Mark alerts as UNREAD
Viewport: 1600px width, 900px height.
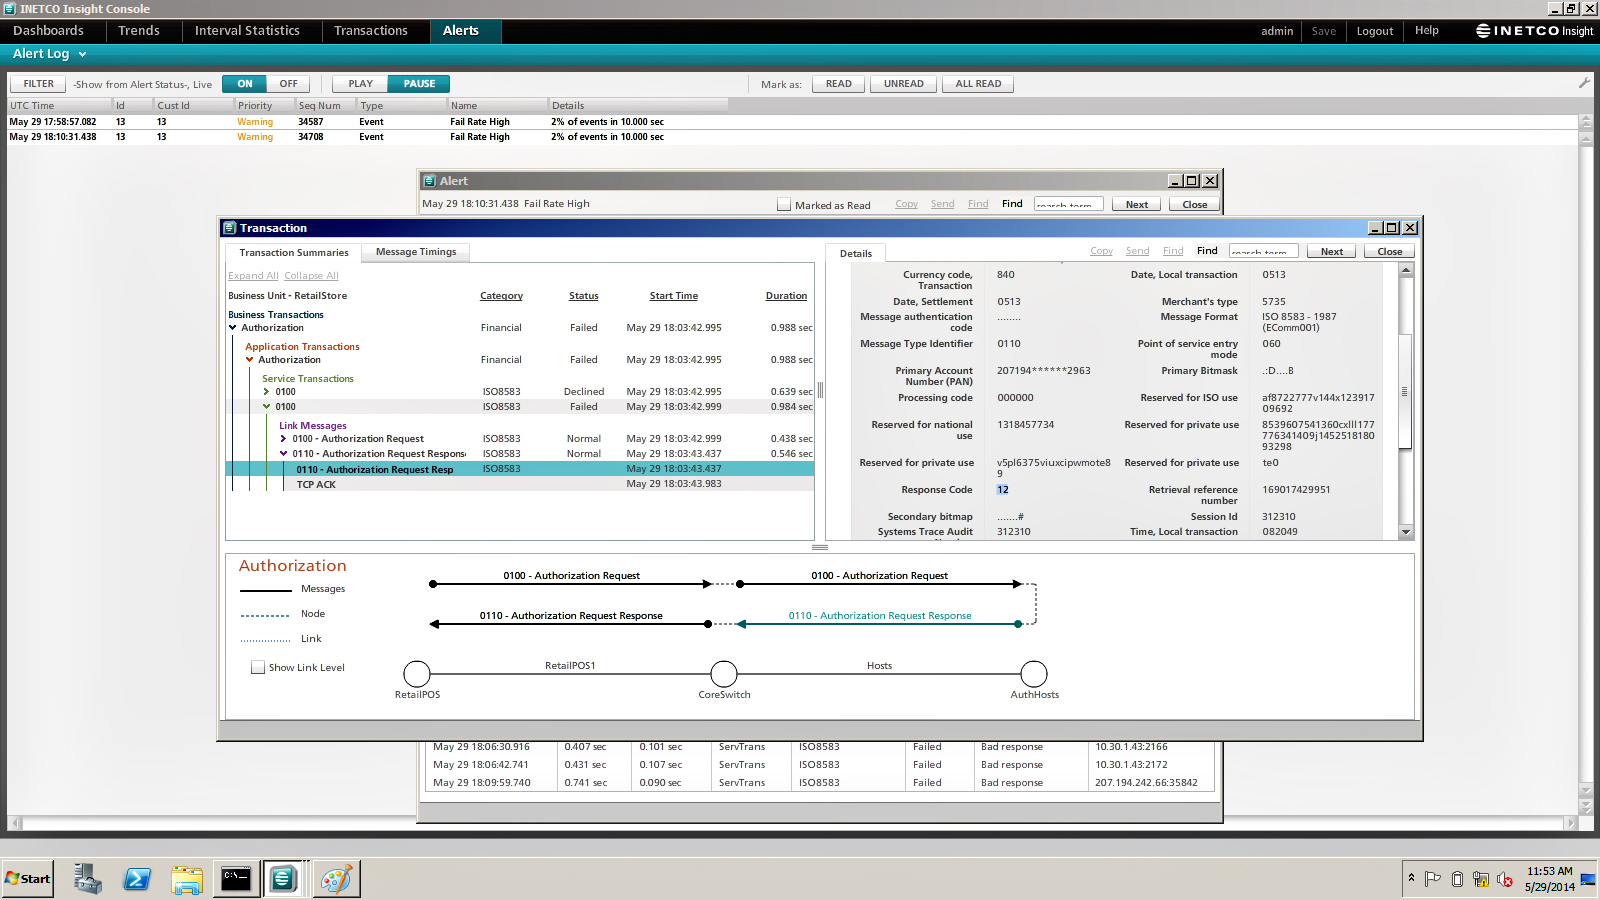[x=904, y=84]
